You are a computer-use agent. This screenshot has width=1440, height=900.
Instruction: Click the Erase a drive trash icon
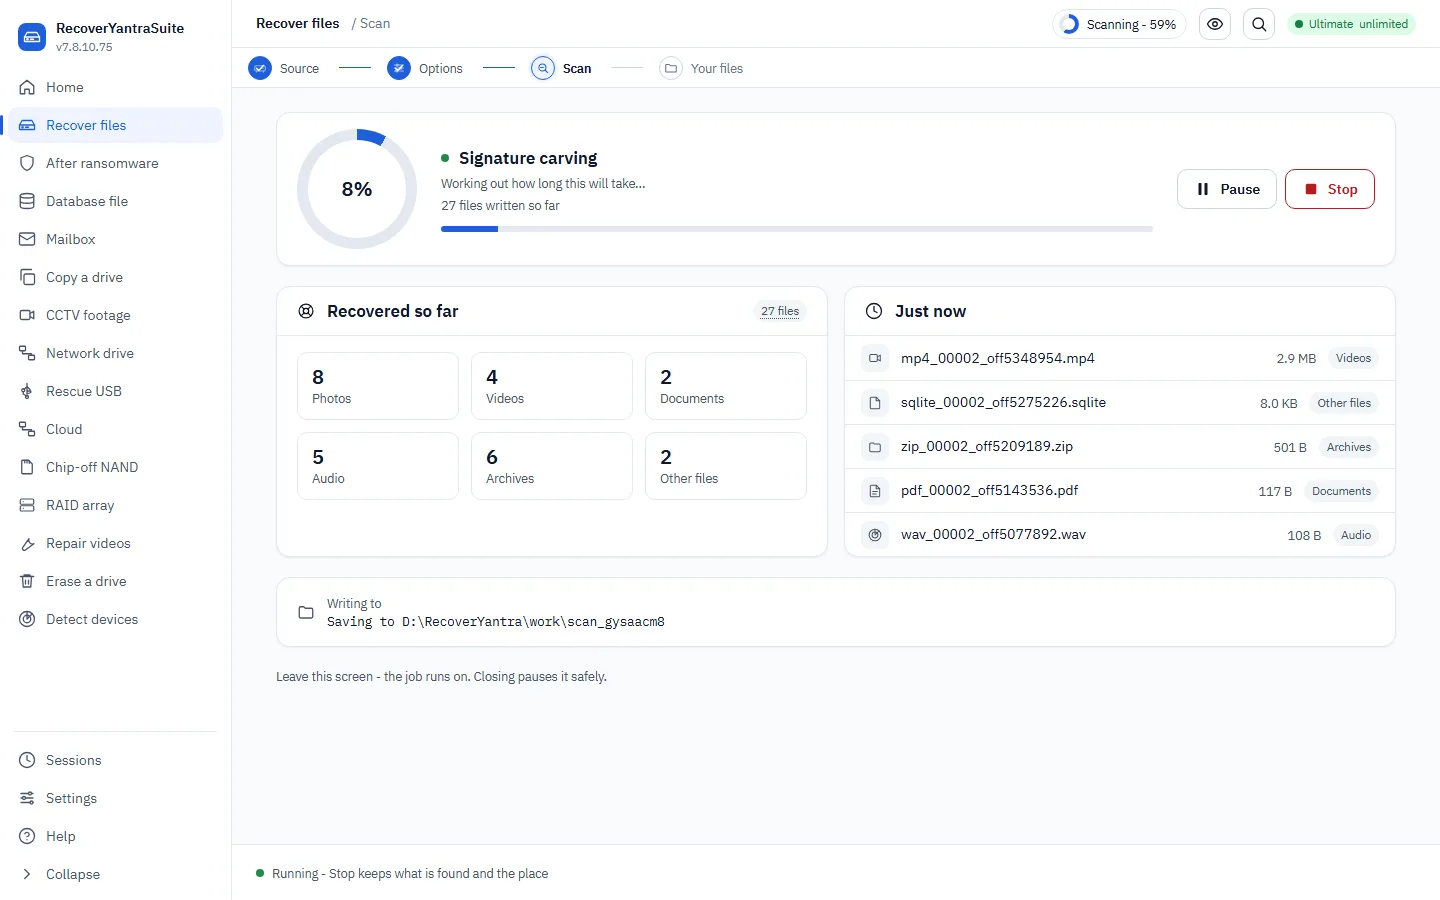[27, 581]
